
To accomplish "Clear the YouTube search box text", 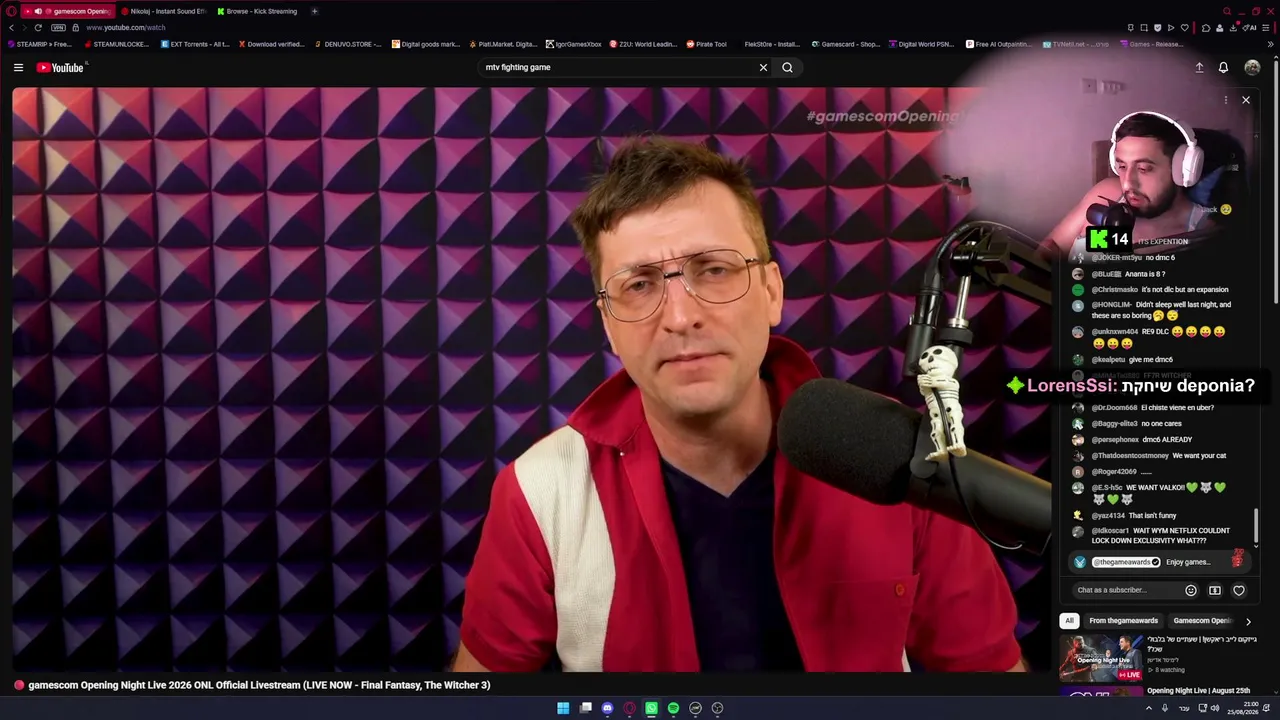I will click(763, 67).
